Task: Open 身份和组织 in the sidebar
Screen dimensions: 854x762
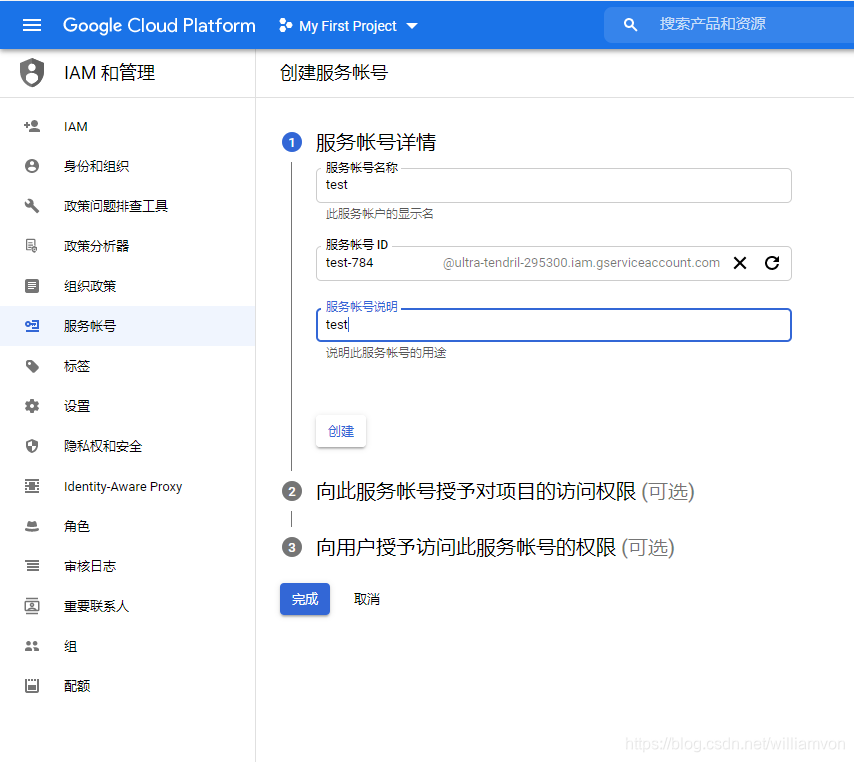Action: 127,166
